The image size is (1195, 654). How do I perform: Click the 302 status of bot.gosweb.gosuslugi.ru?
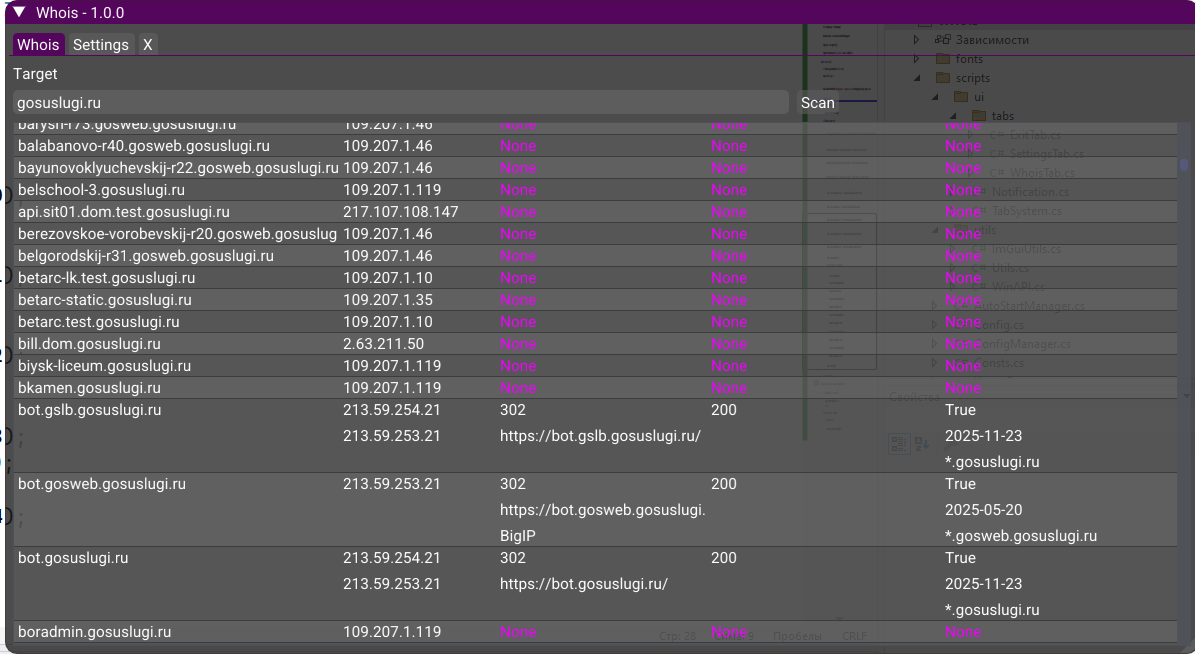(x=513, y=484)
